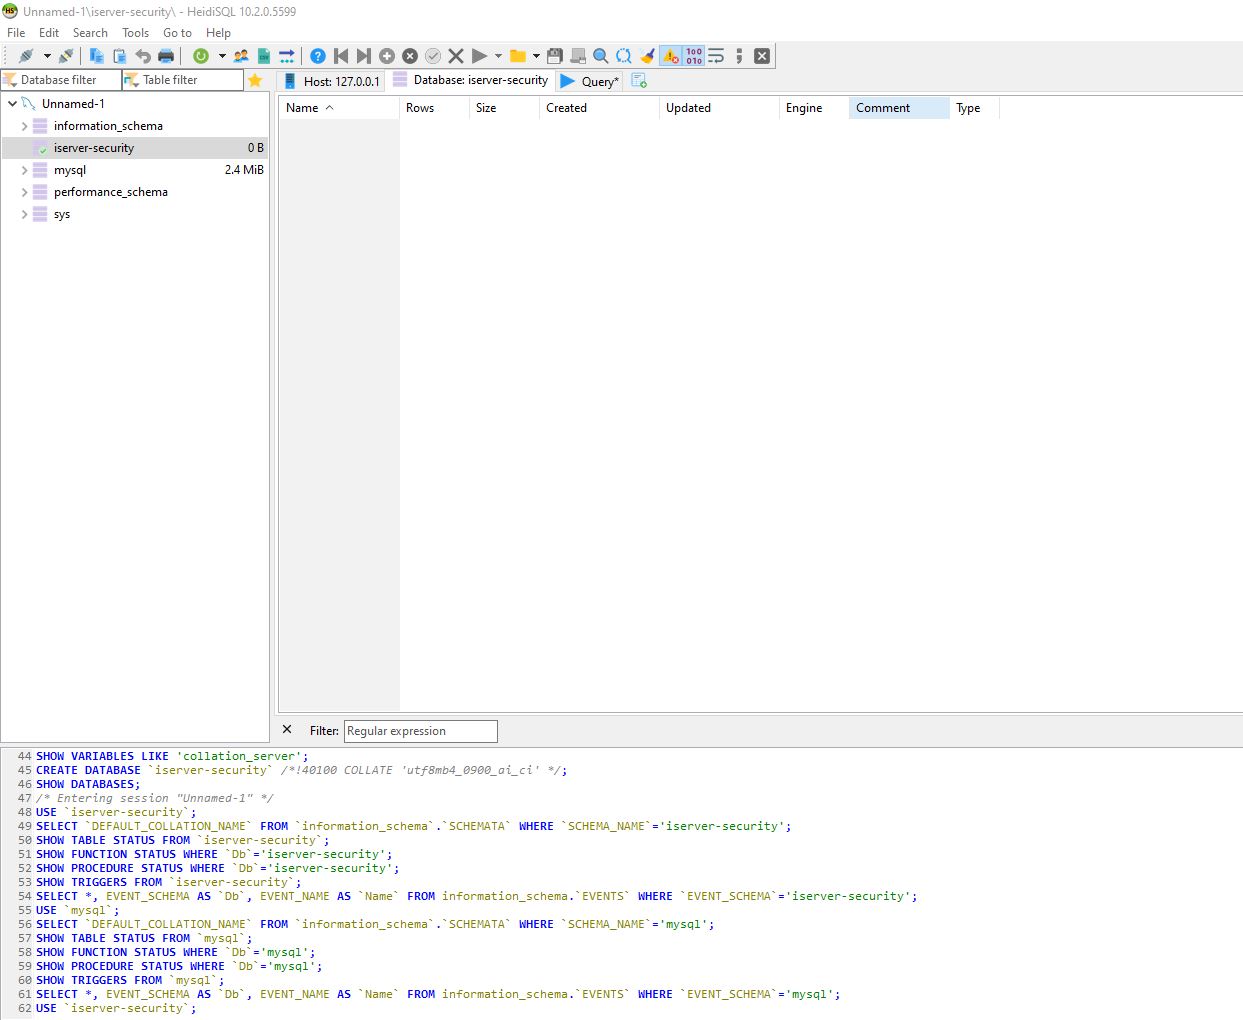Screen dimensions: 1243x1020
Task: Click export database as SQL icon
Action: point(264,56)
